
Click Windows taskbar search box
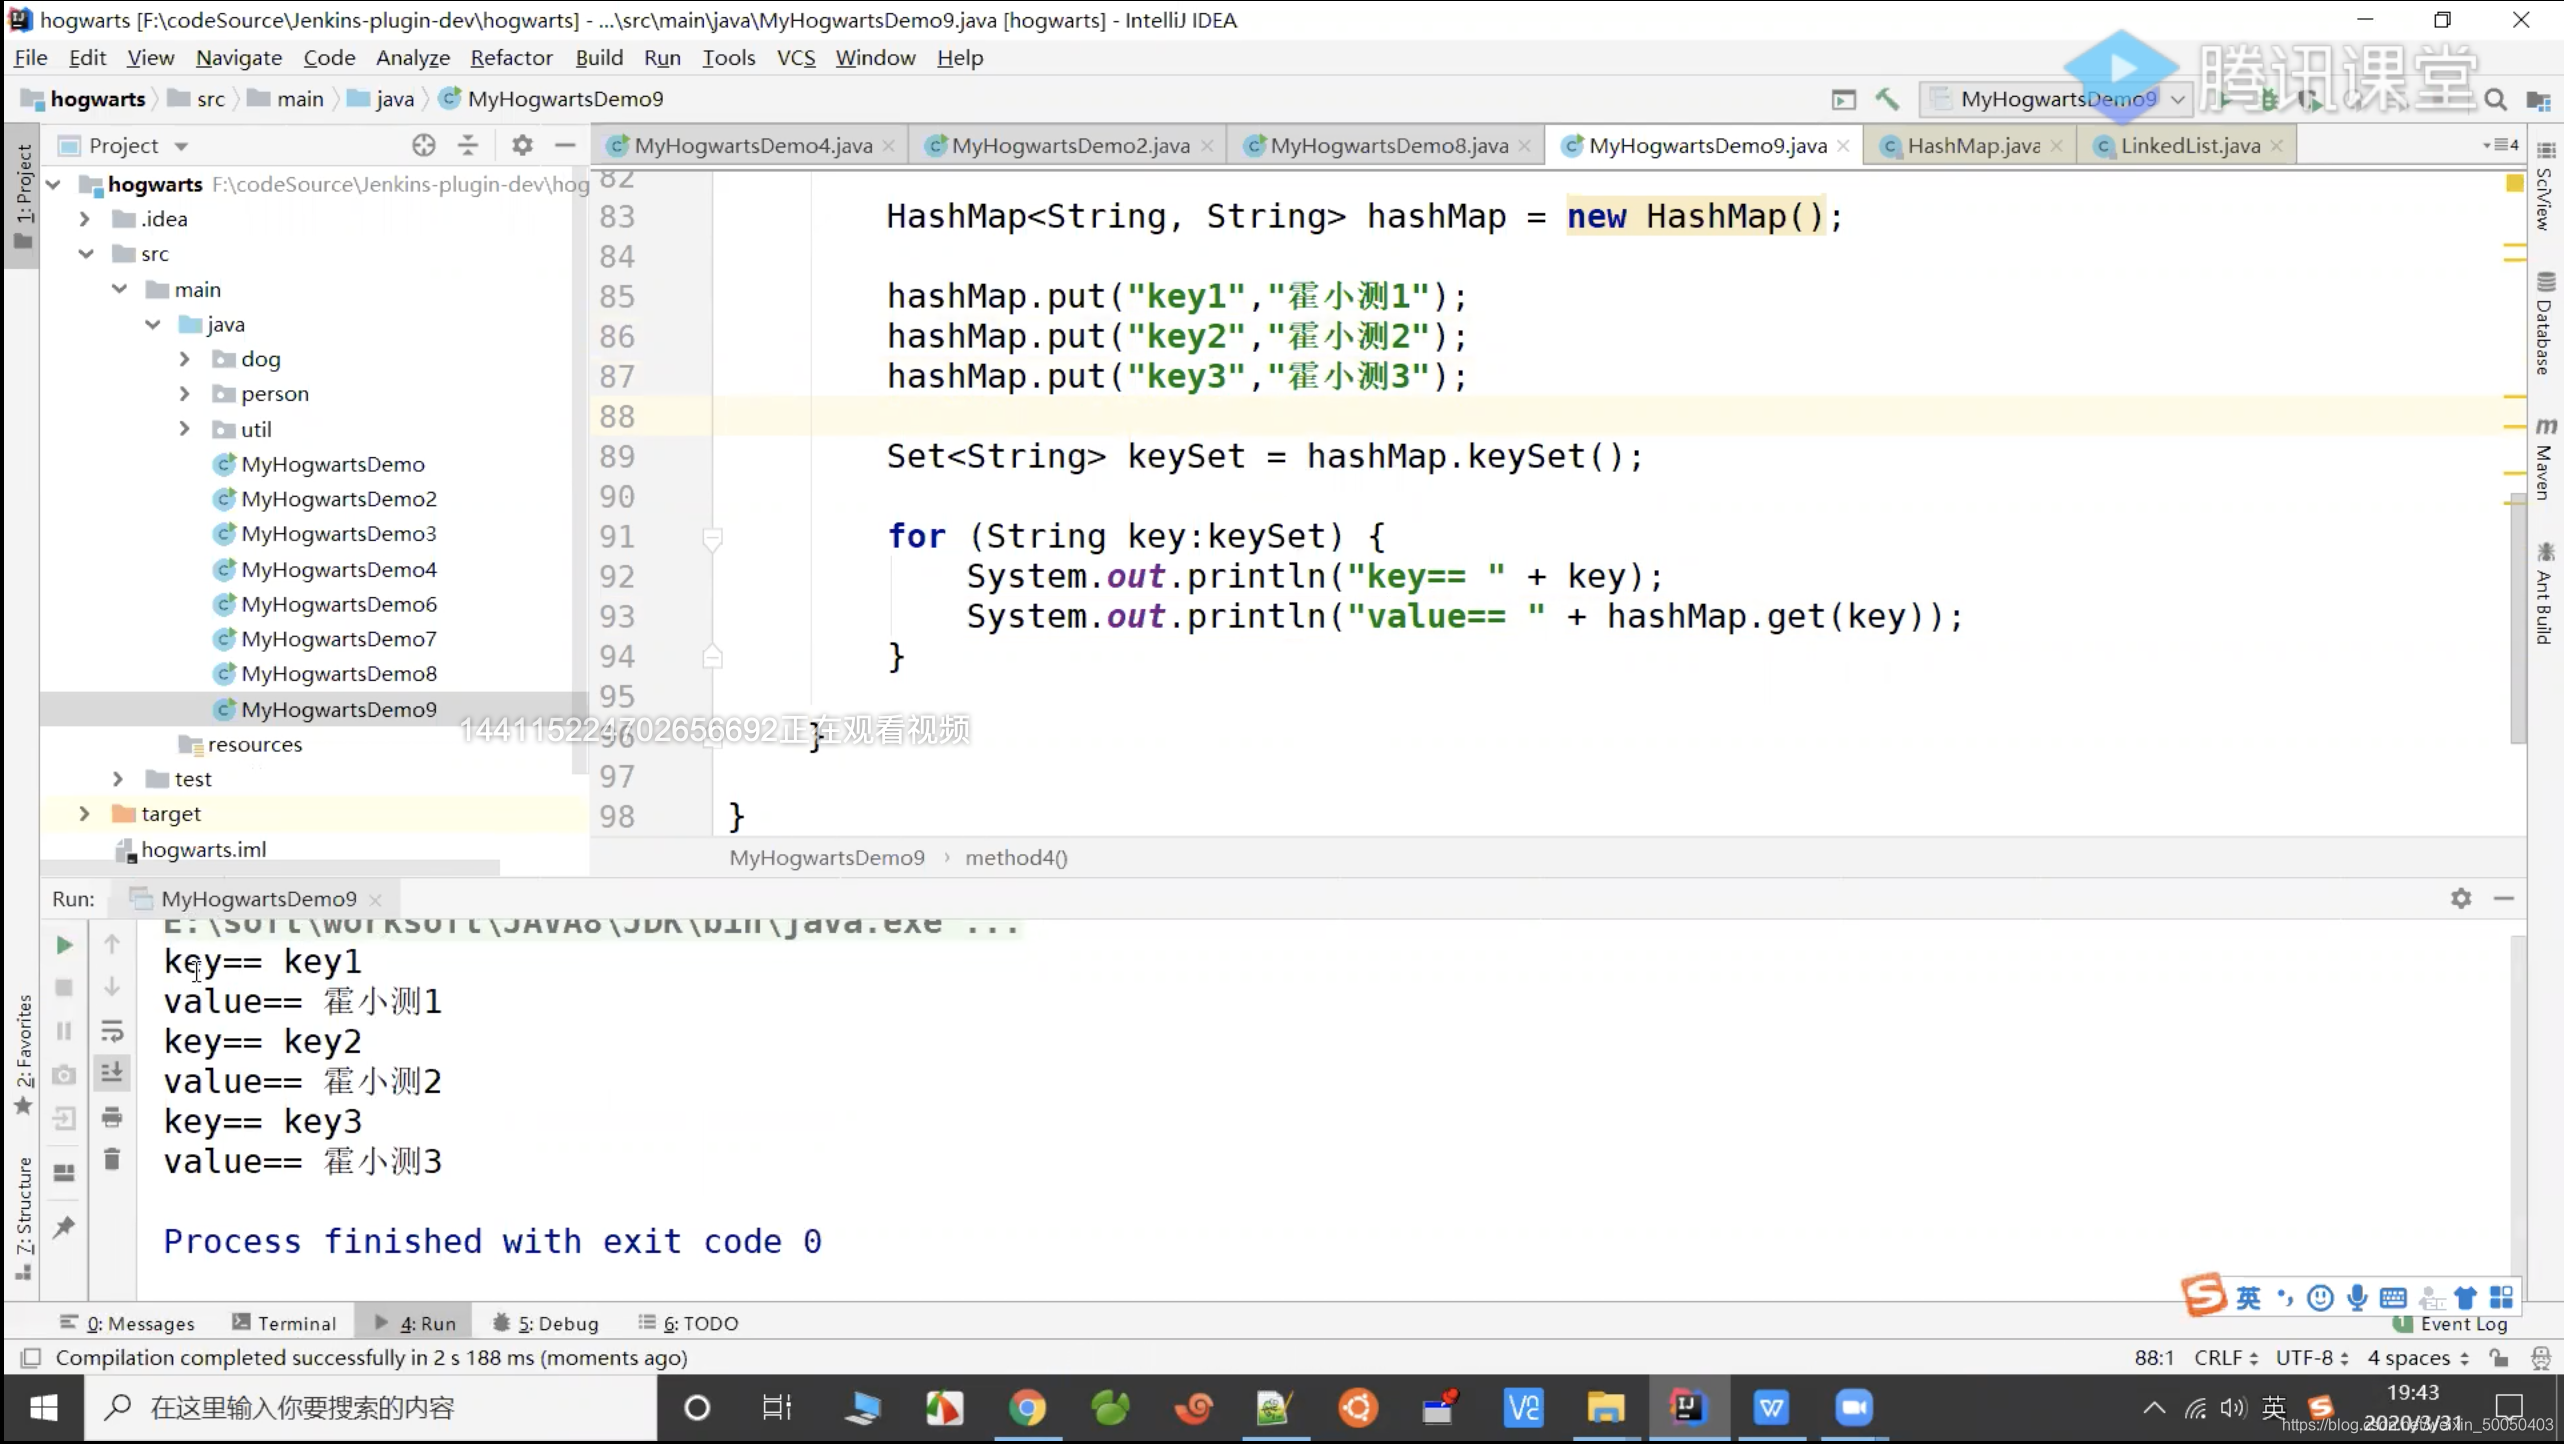370,1408
